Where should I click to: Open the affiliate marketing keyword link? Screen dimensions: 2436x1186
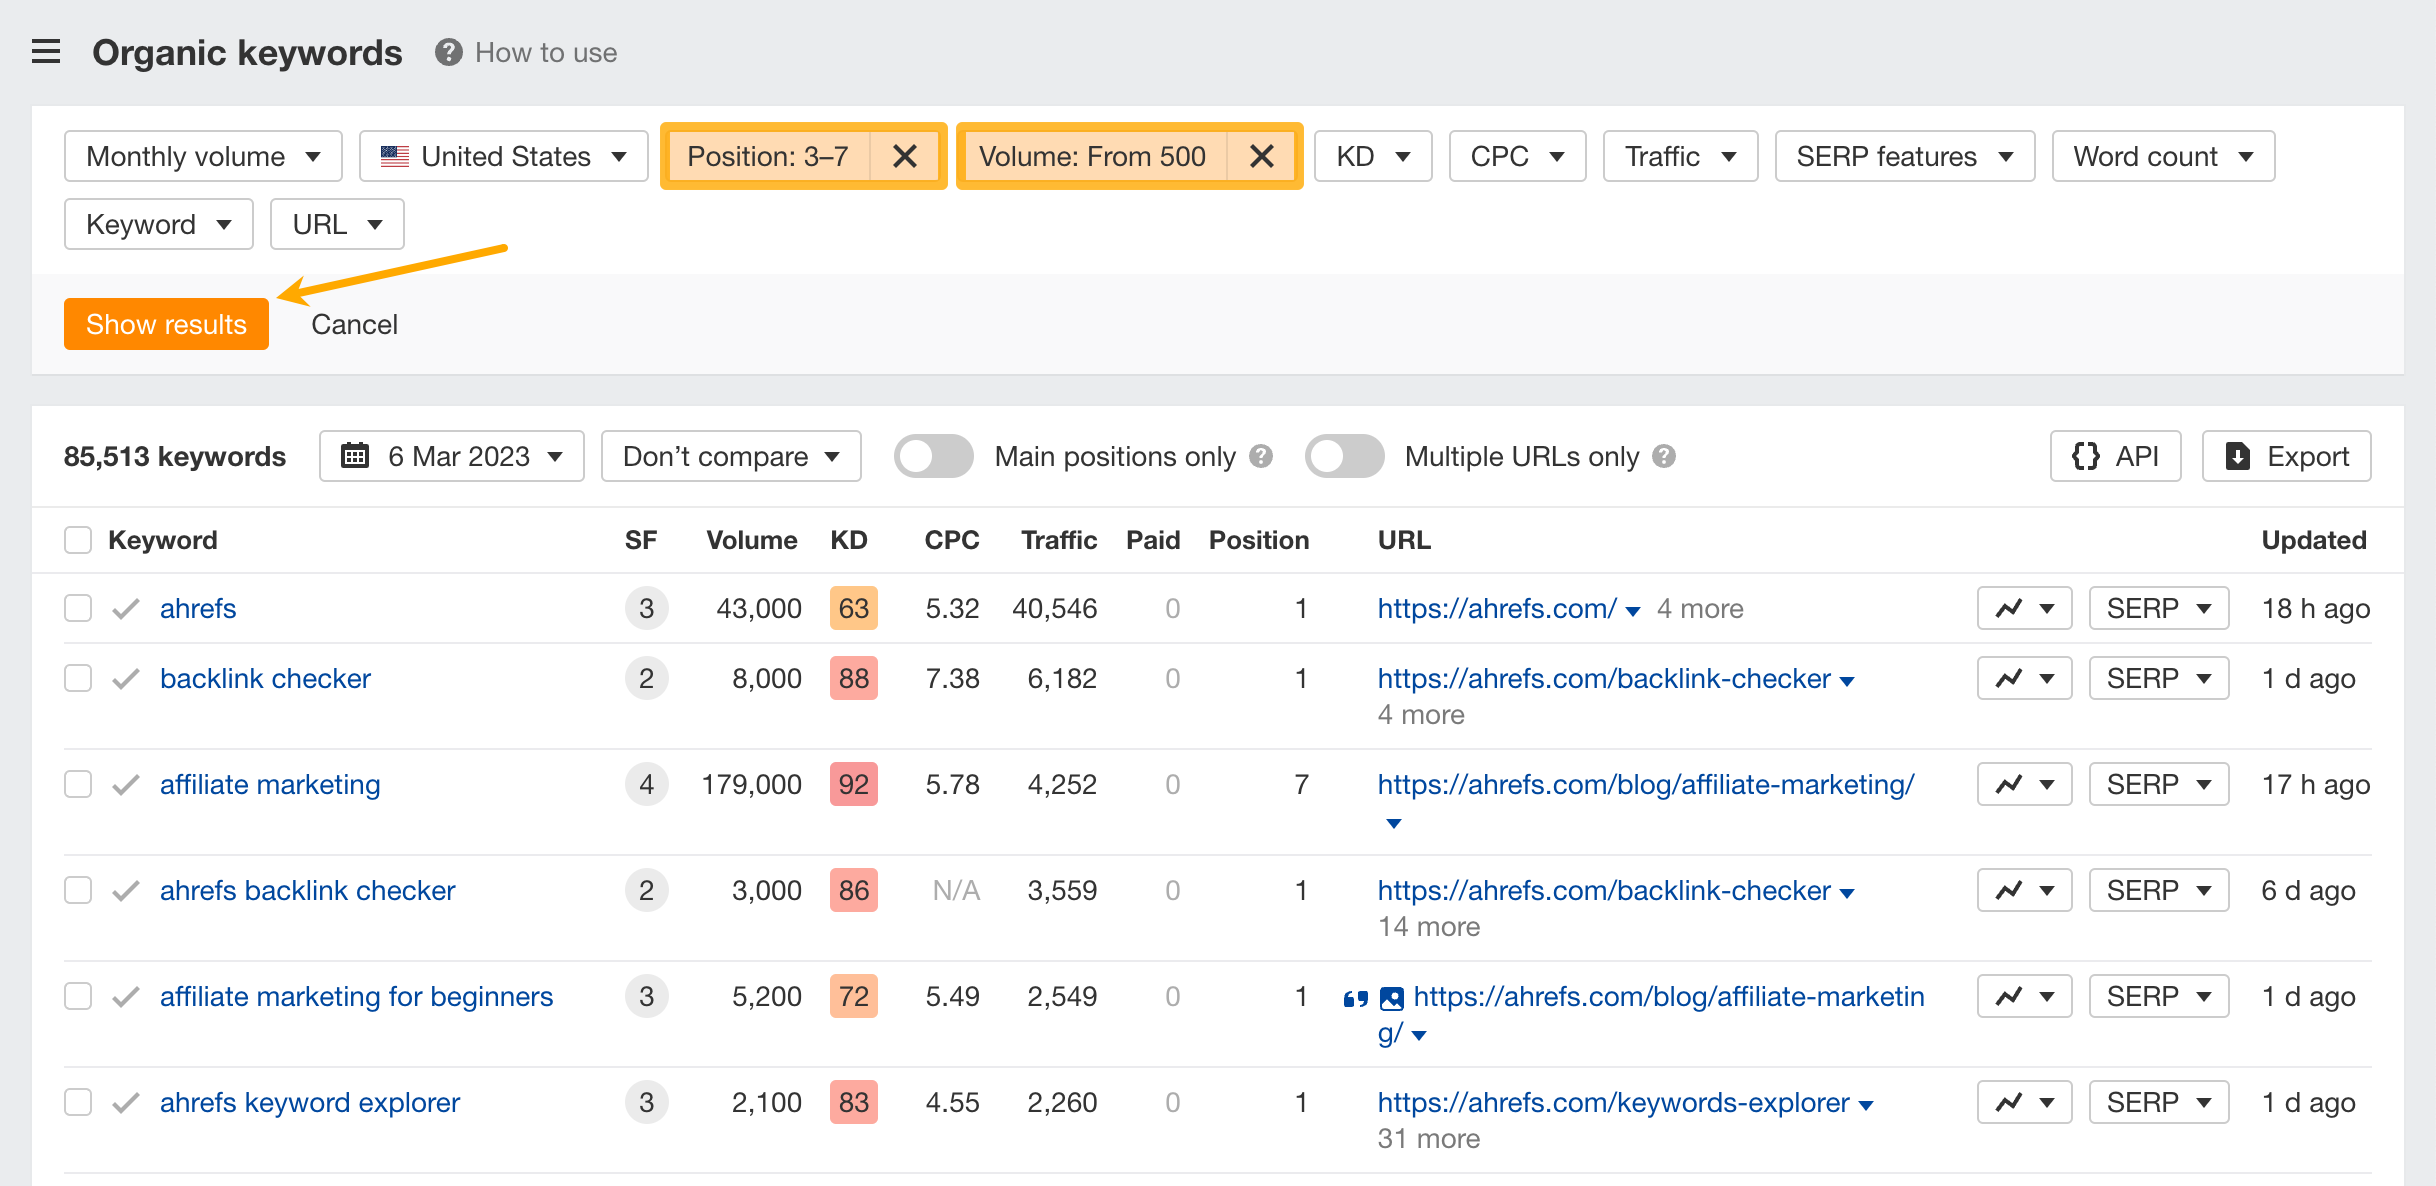click(270, 784)
